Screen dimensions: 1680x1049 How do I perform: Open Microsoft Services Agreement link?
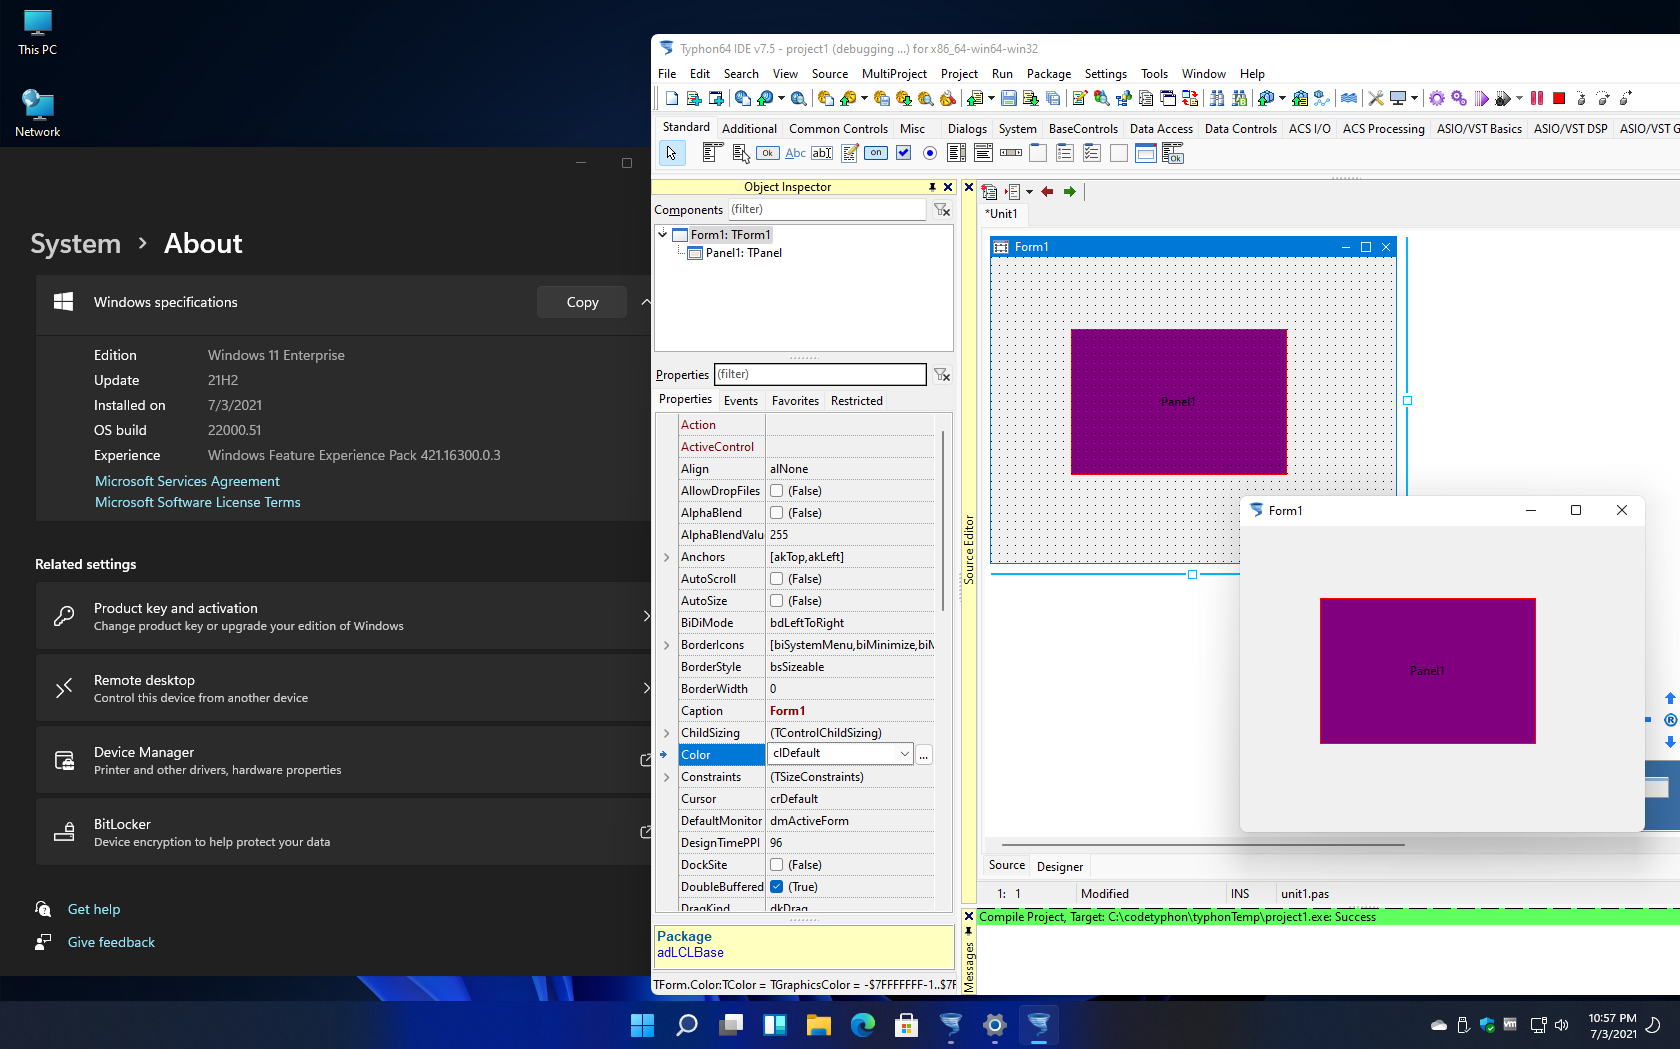[x=187, y=481]
